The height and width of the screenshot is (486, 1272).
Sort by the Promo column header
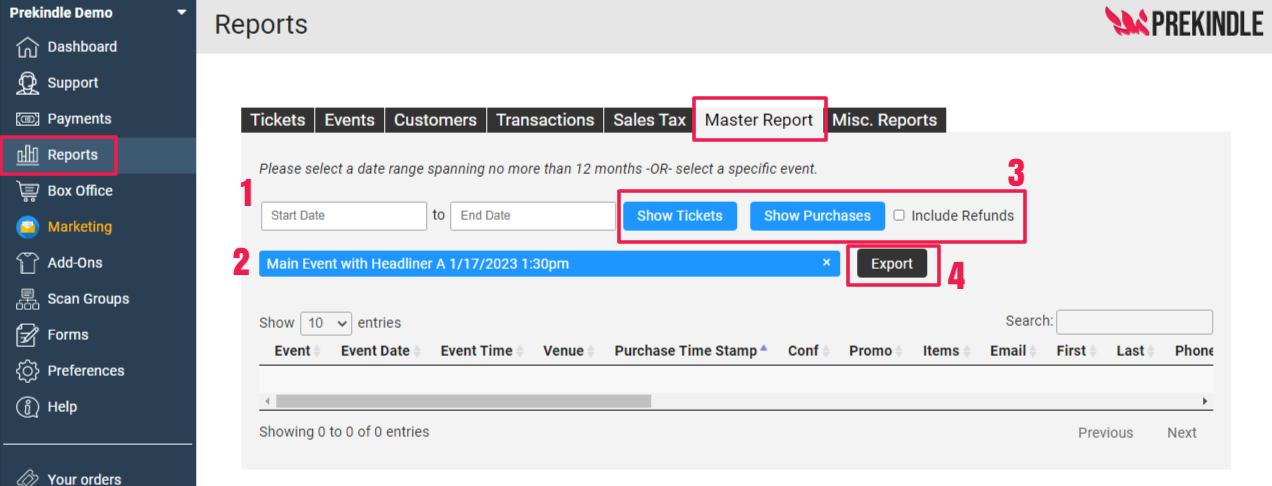[876, 351]
